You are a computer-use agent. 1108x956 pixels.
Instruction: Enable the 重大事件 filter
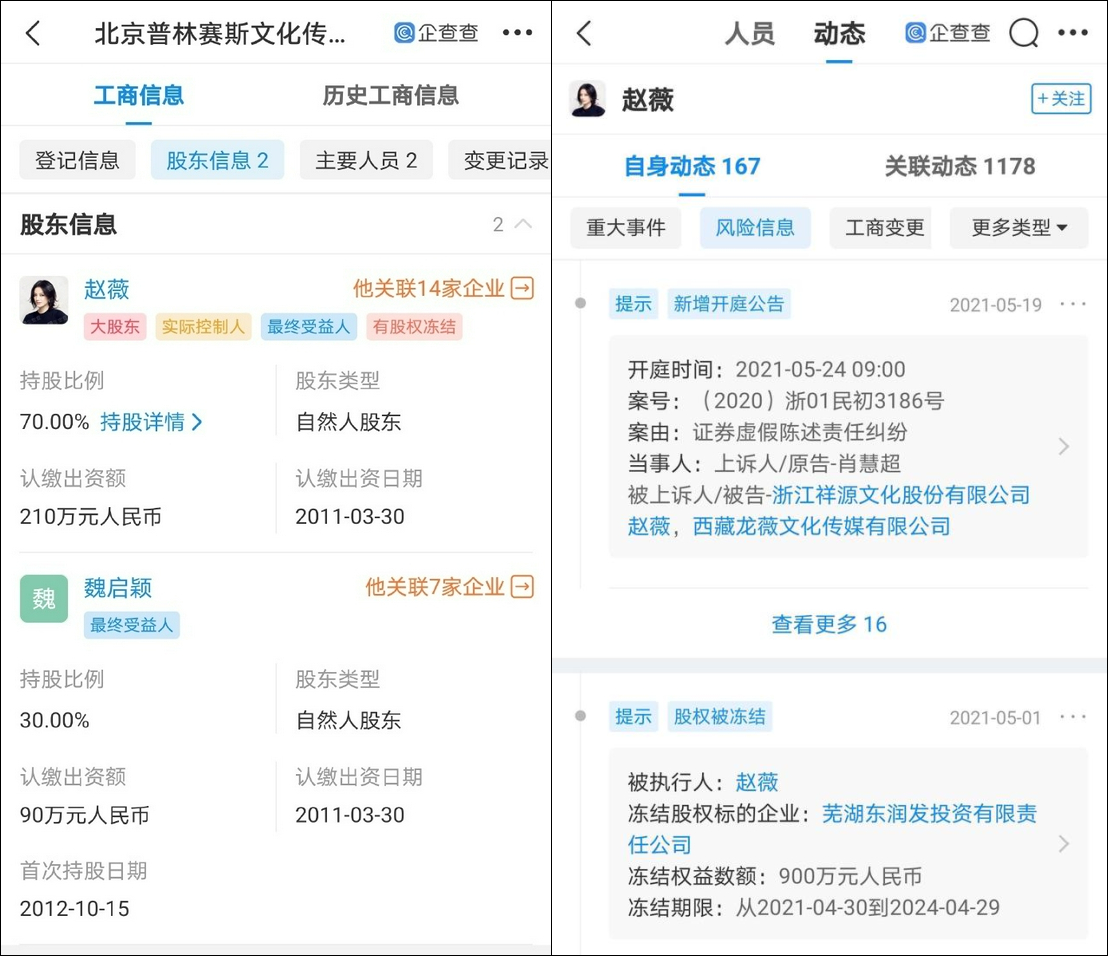pos(625,227)
